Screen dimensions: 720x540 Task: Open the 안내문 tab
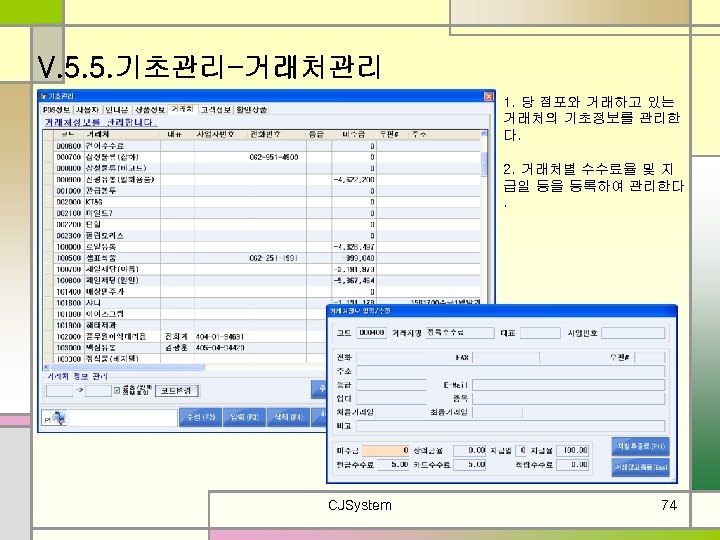(x=117, y=110)
